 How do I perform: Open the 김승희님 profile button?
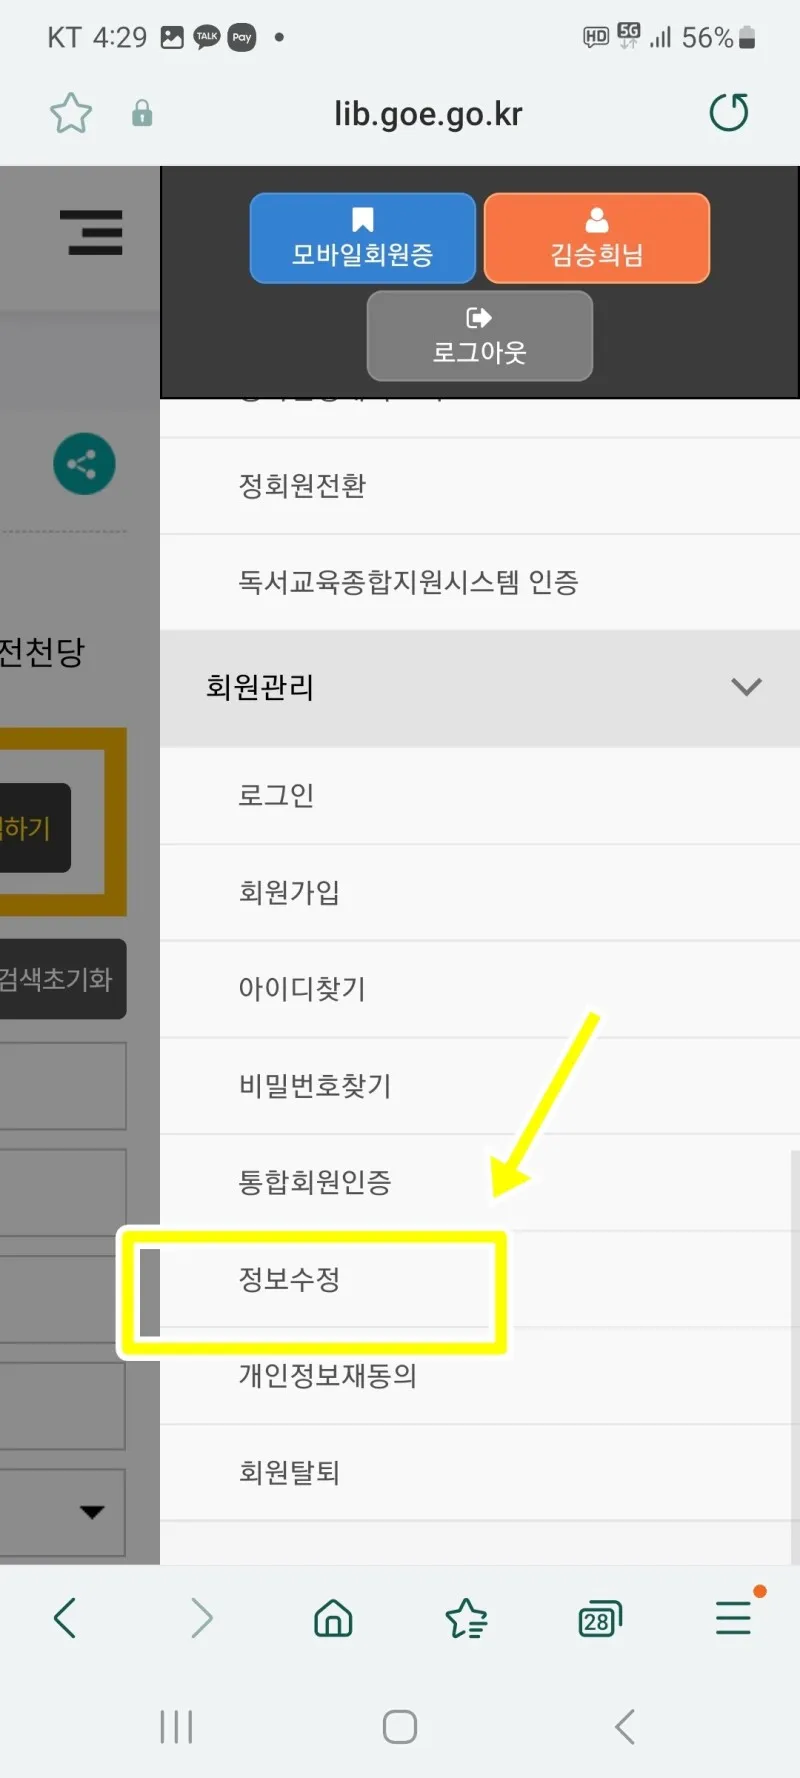(x=597, y=238)
